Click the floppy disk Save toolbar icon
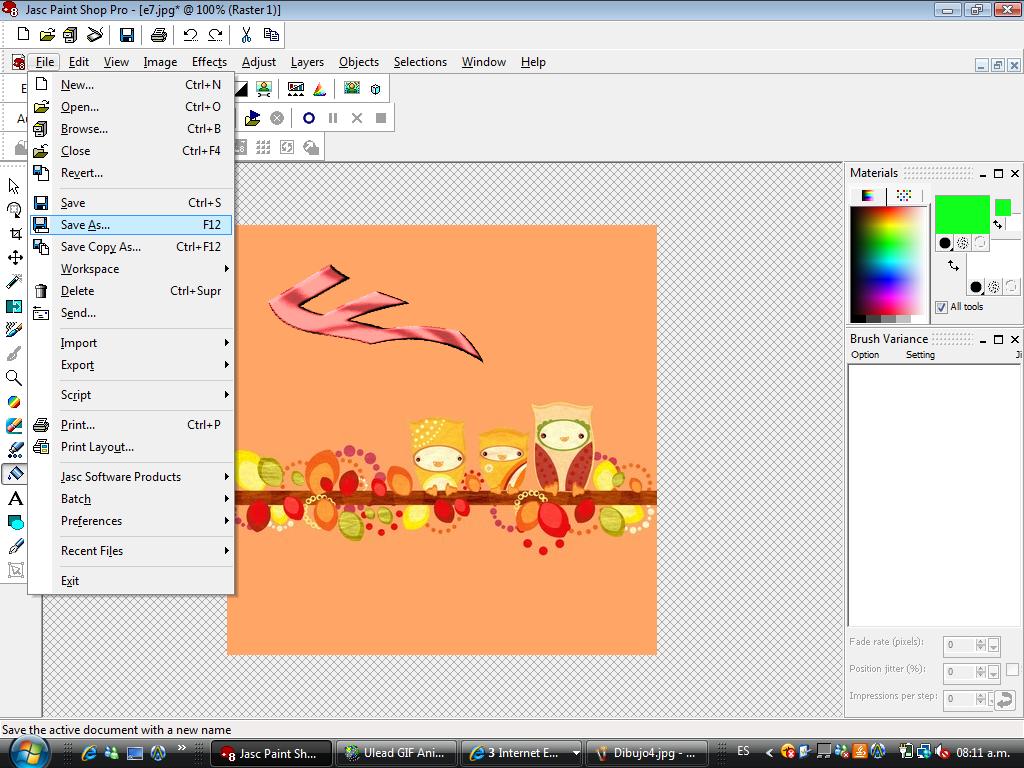The height and width of the screenshot is (768, 1024). (127, 35)
